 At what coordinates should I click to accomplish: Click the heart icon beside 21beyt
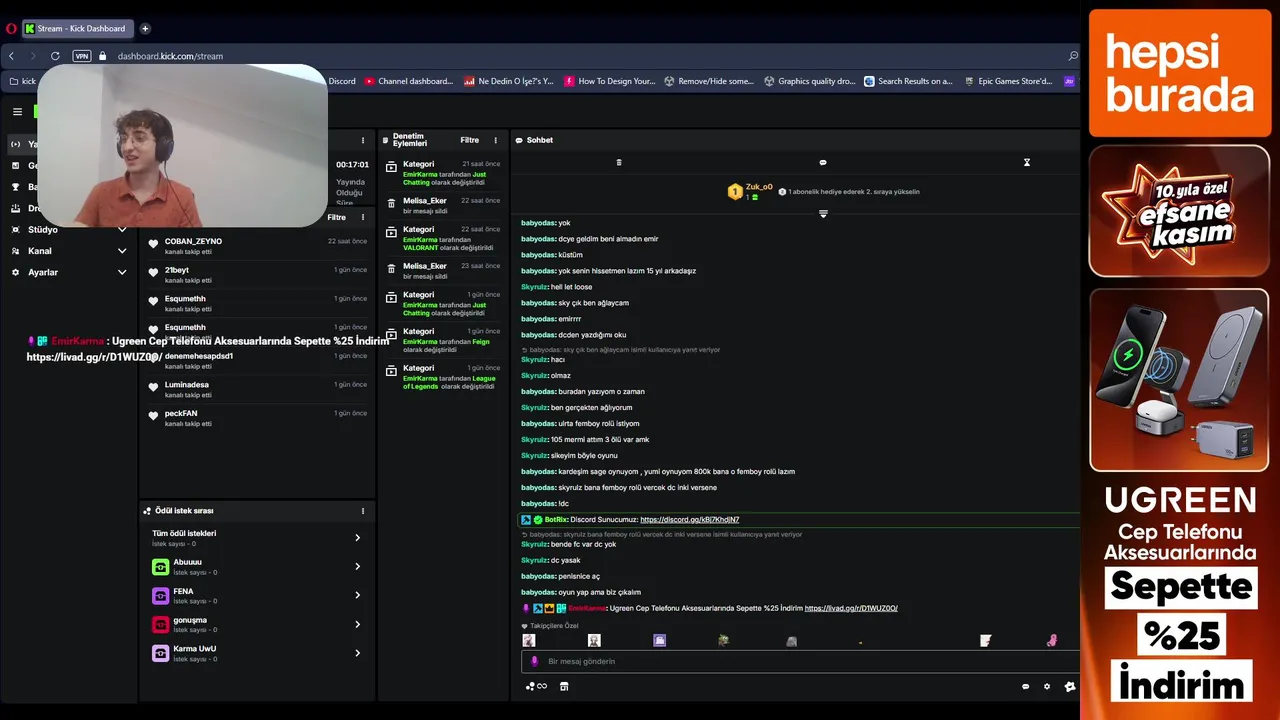153,272
